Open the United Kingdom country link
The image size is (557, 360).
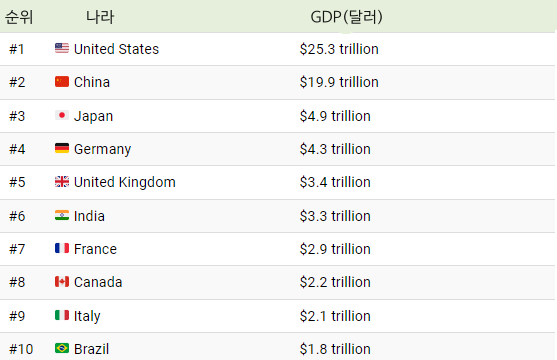pos(125,182)
